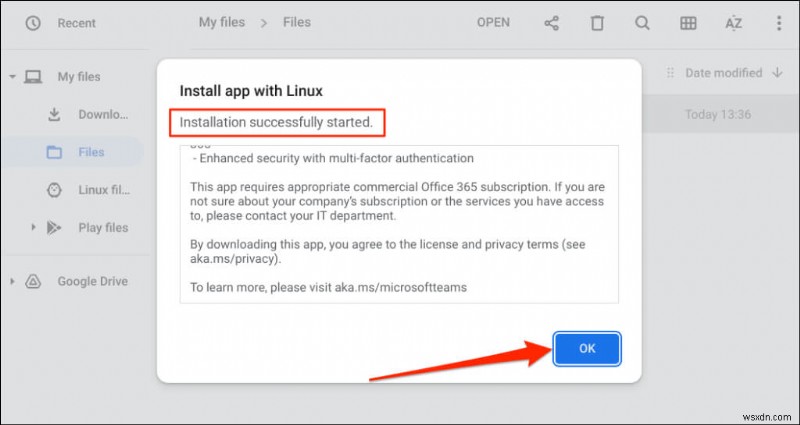Screen dimensions: 800x425
Task: Click the aka.ms/microsoftteams line
Action: tap(329, 287)
